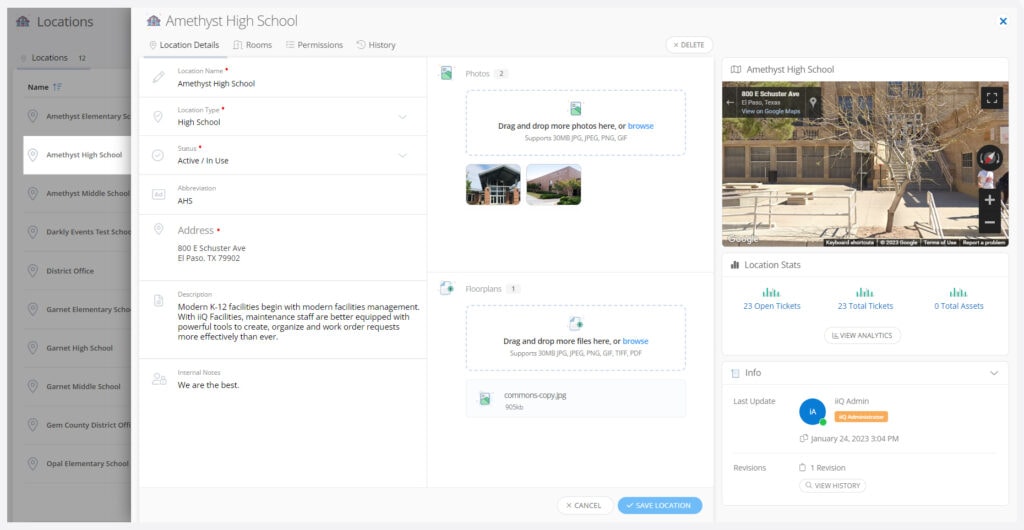
Task: Select Gem County District Office row
Action: [x=77, y=425]
